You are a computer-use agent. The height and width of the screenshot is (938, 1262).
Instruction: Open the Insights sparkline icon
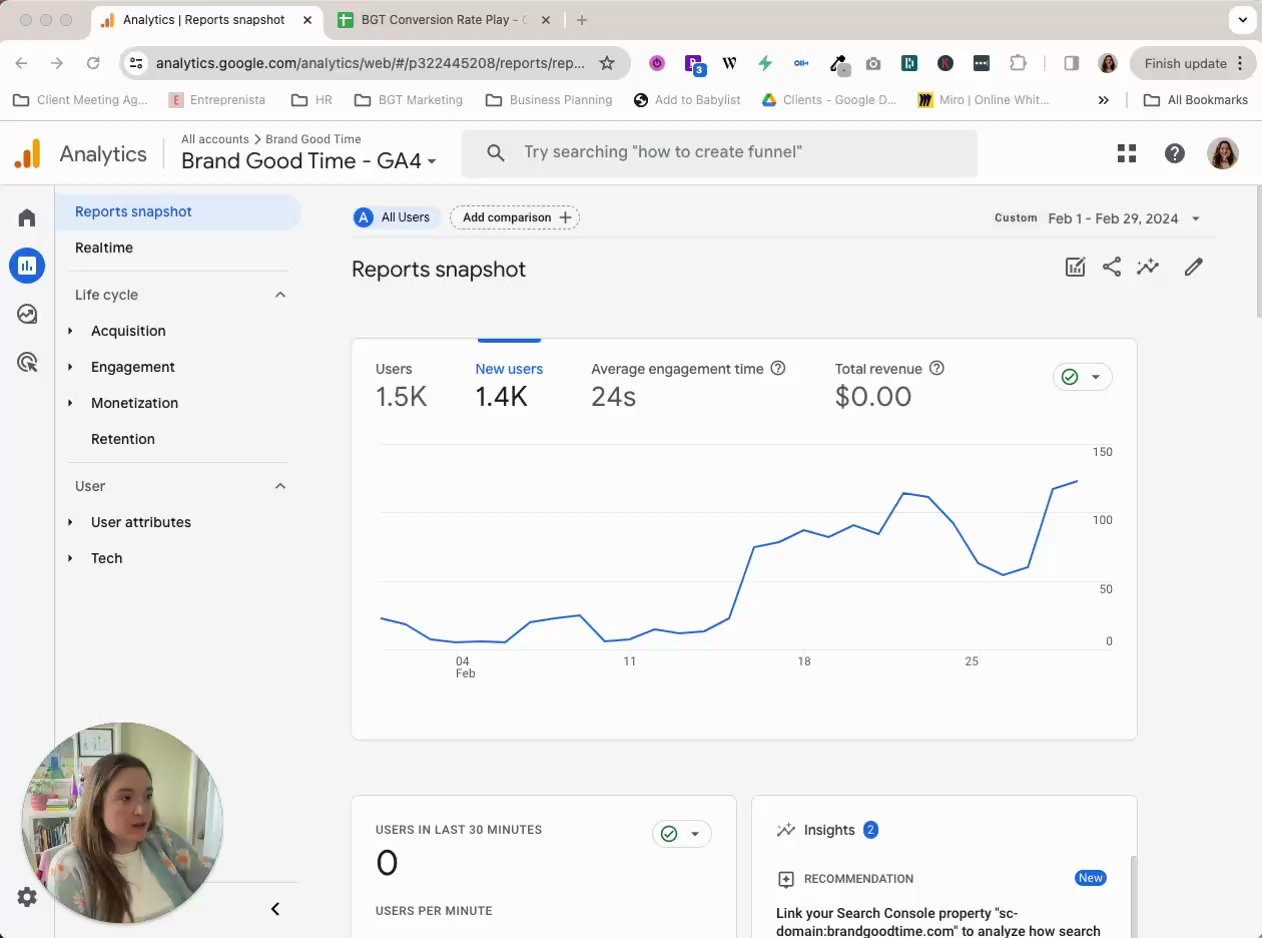pyautogui.click(x=1147, y=267)
